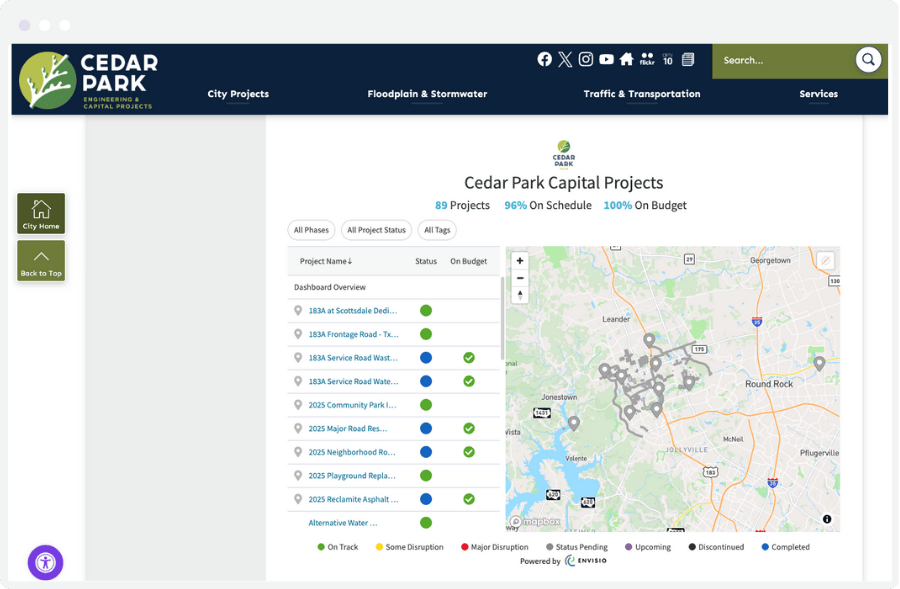The width and height of the screenshot is (900, 589).
Task: Open the Traffic & Transportation menu
Action: click(x=642, y=94)
